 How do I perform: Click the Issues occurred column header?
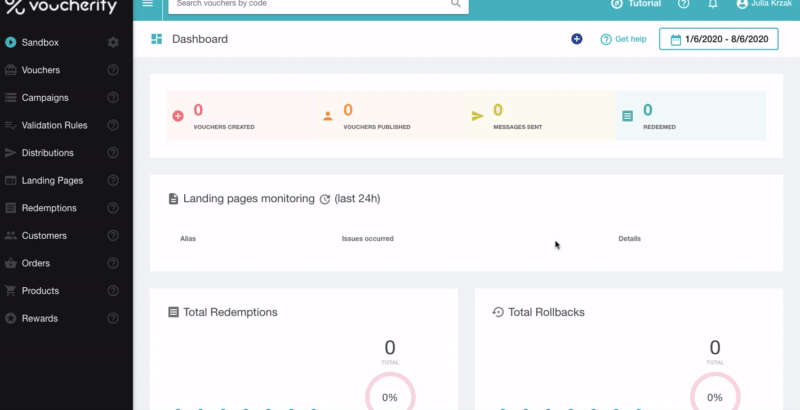(367, 239)
